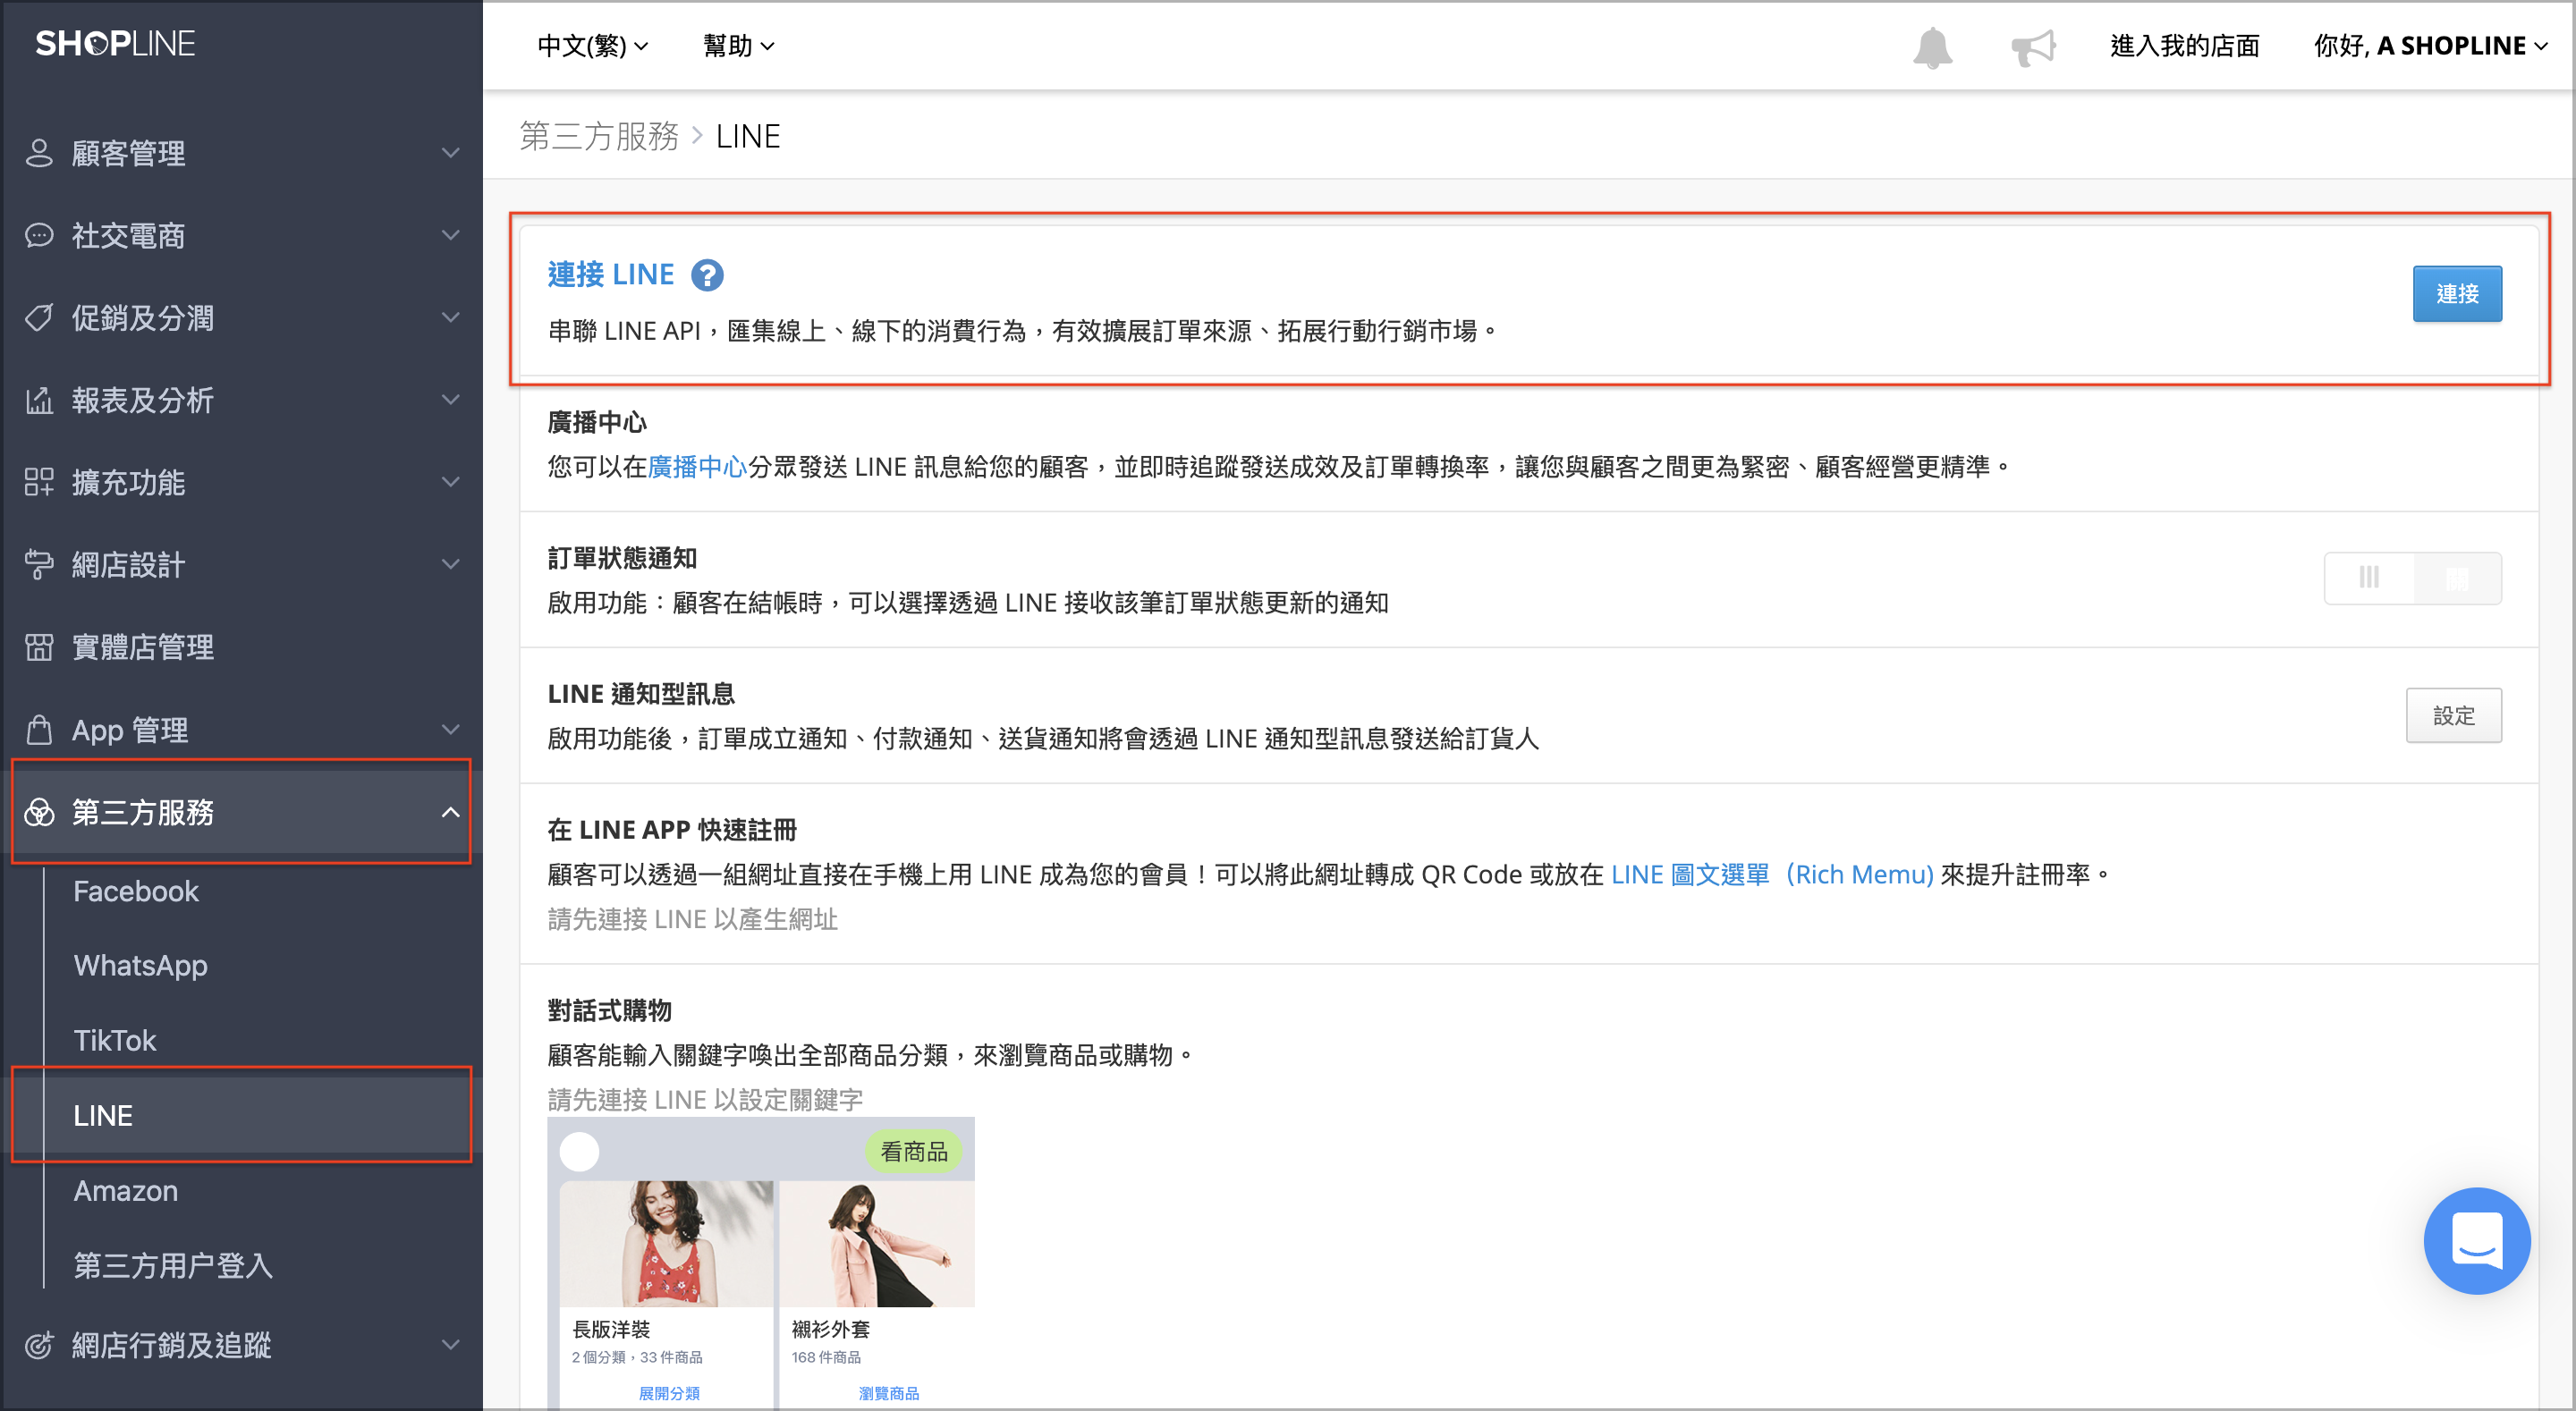Expand the 促銷及分潤 menu chevron
The width and height of the screenshot is (2576, 1411).
[451, 317]
